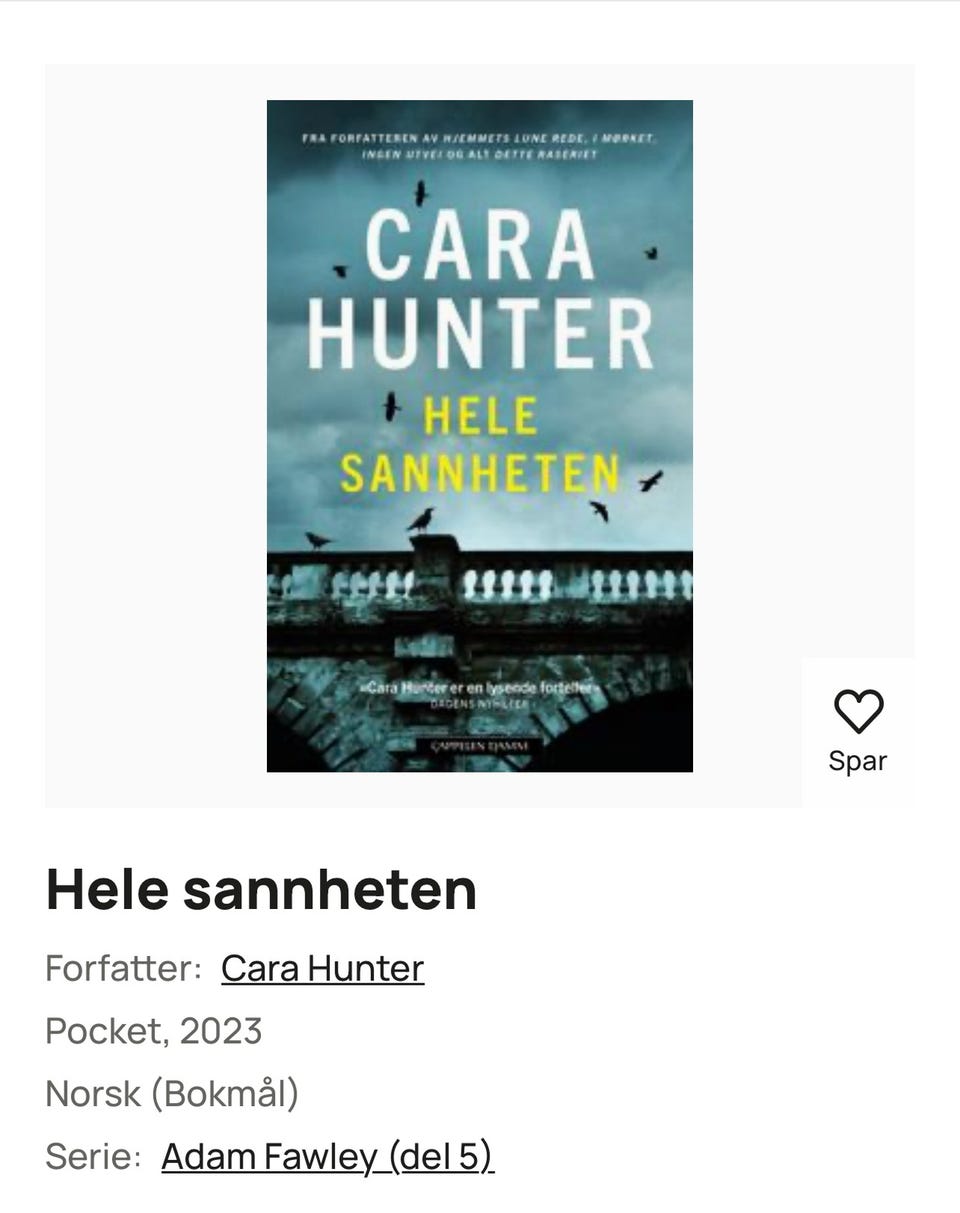Screen dimensions: 960x1213
Task: Click the Dagens Næringsliv quote on the cover
Action: [x=478, y=694]
